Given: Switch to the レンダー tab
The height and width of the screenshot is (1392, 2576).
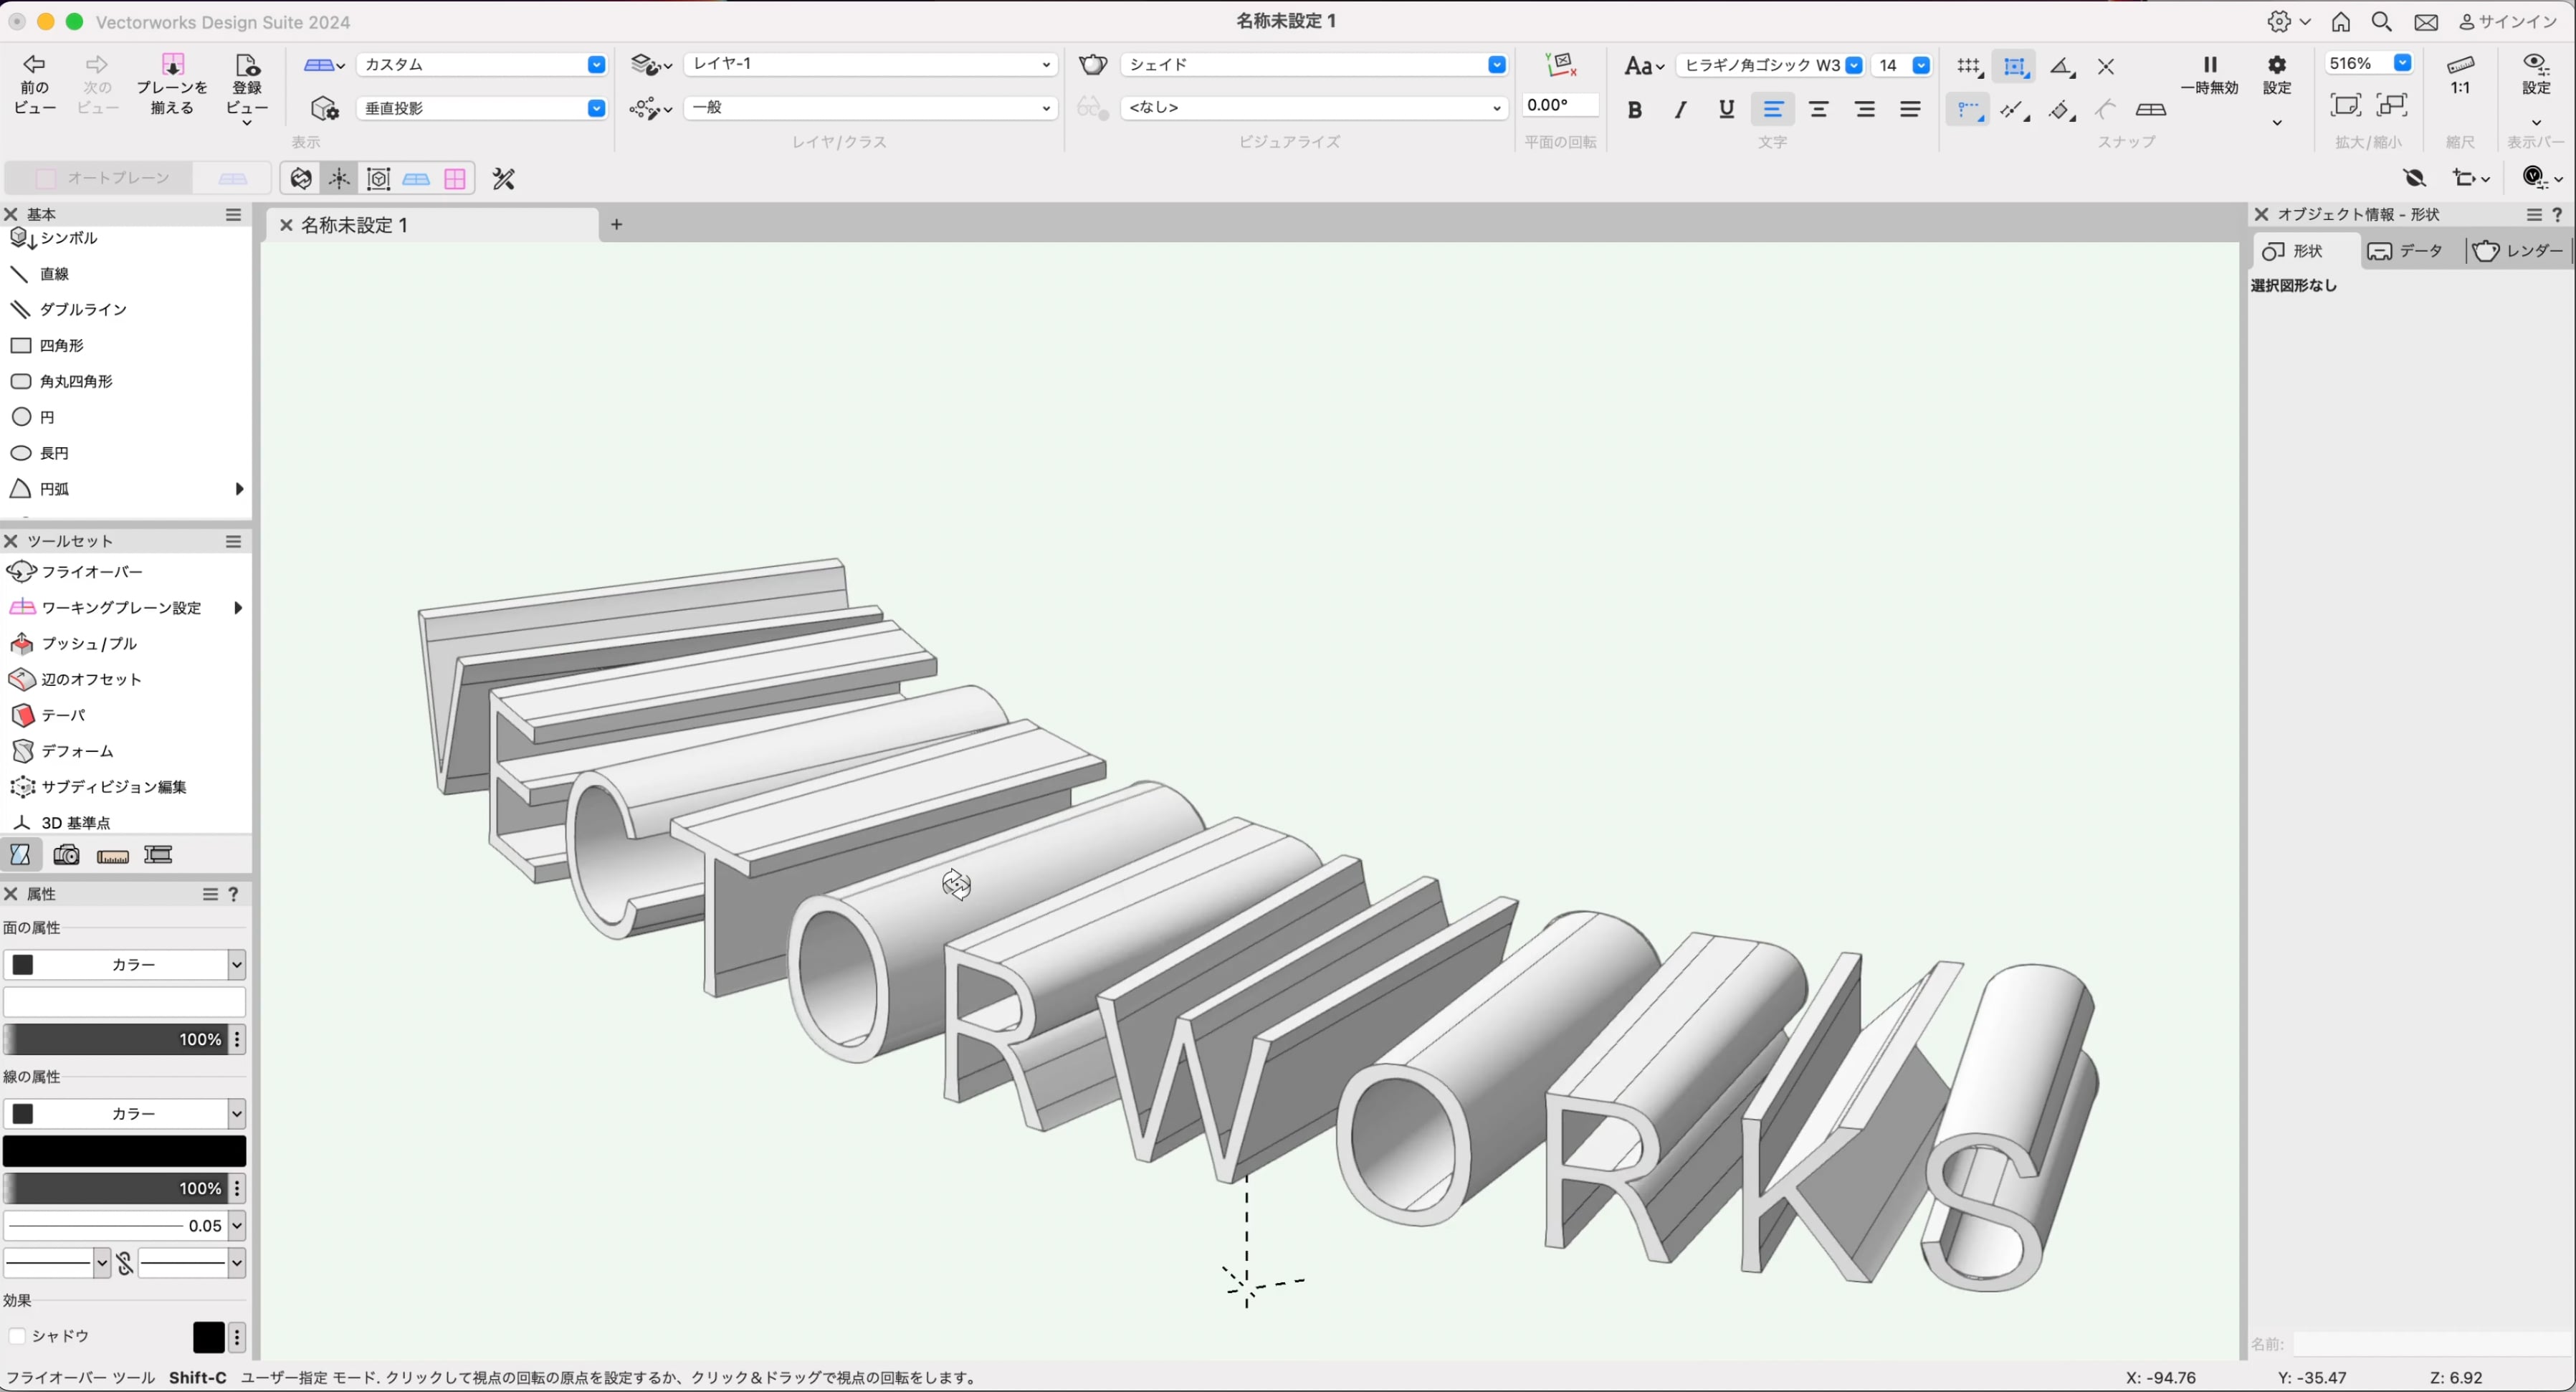Looking at the screenshot, I should pos(2518,251).
